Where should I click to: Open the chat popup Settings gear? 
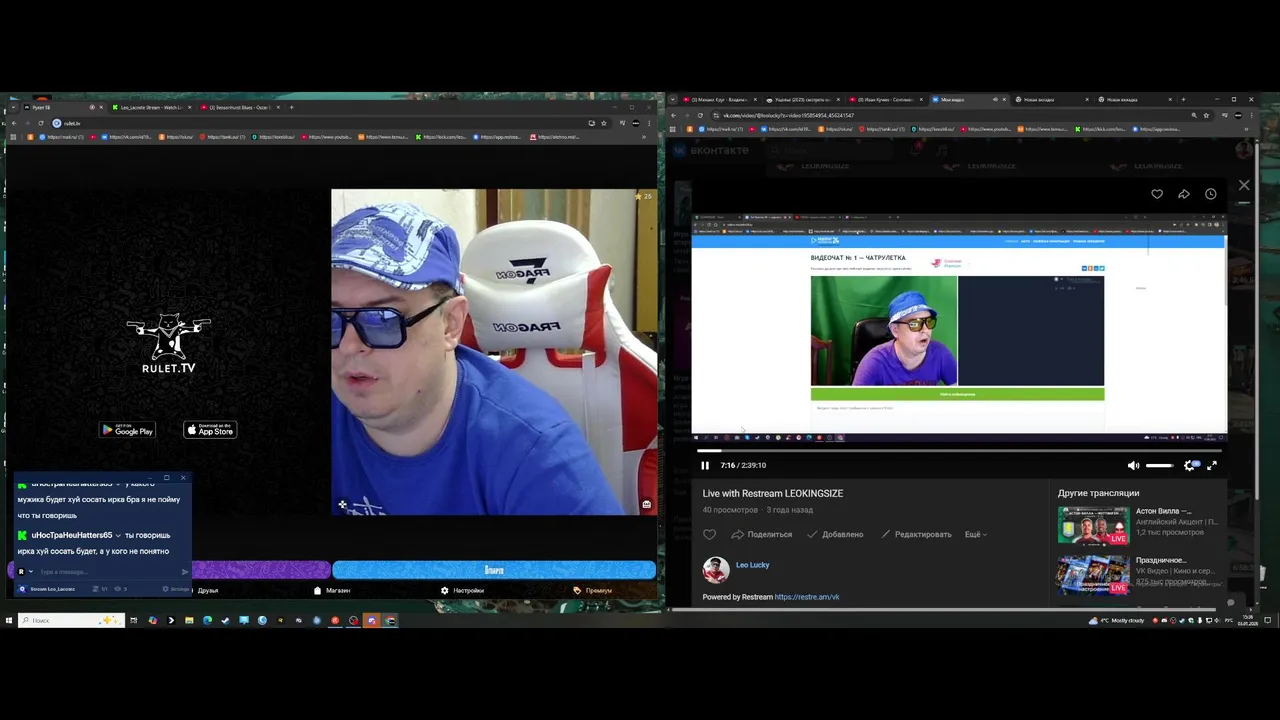(x=166, y=589)
